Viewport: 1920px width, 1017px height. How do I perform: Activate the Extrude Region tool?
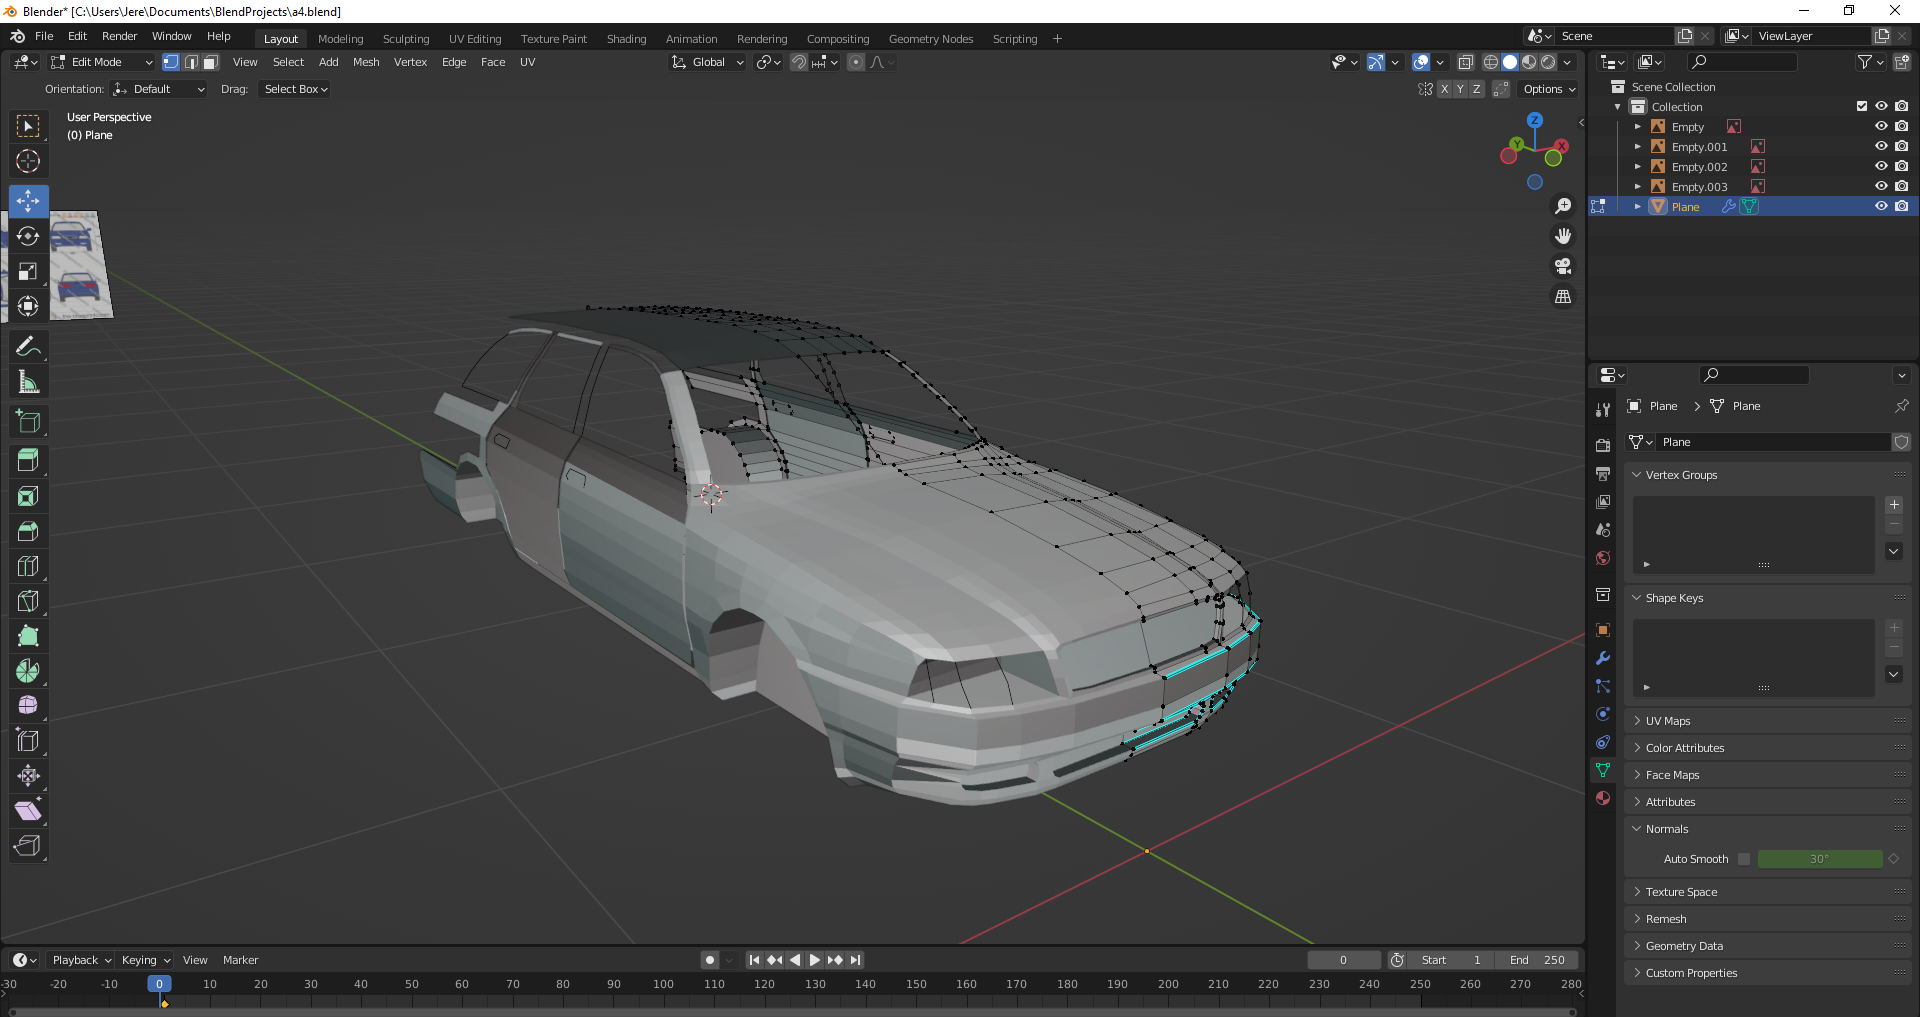(28, 461)
